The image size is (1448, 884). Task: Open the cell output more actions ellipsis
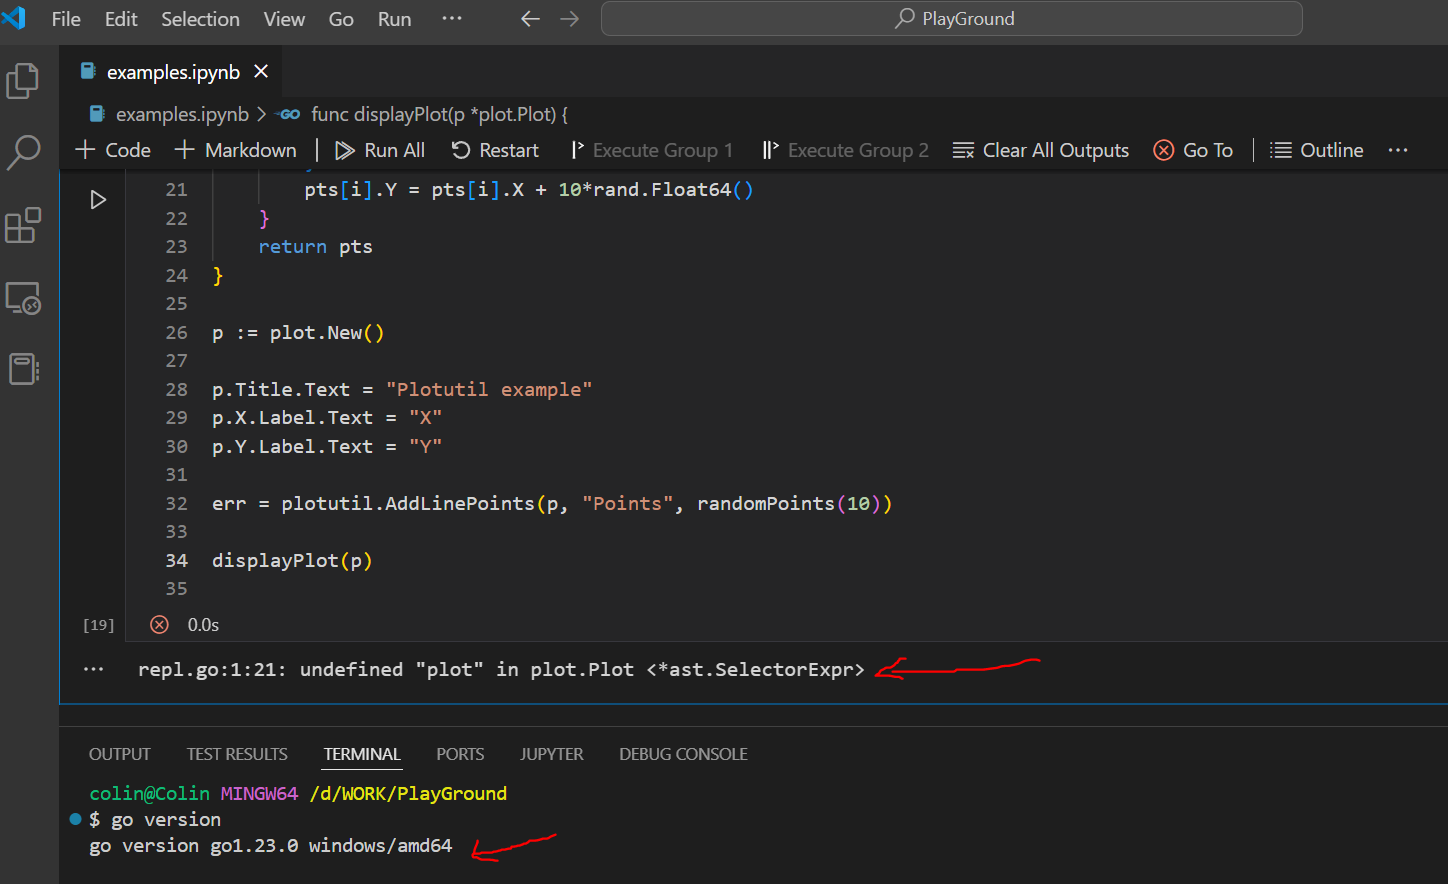coord(94,669)
